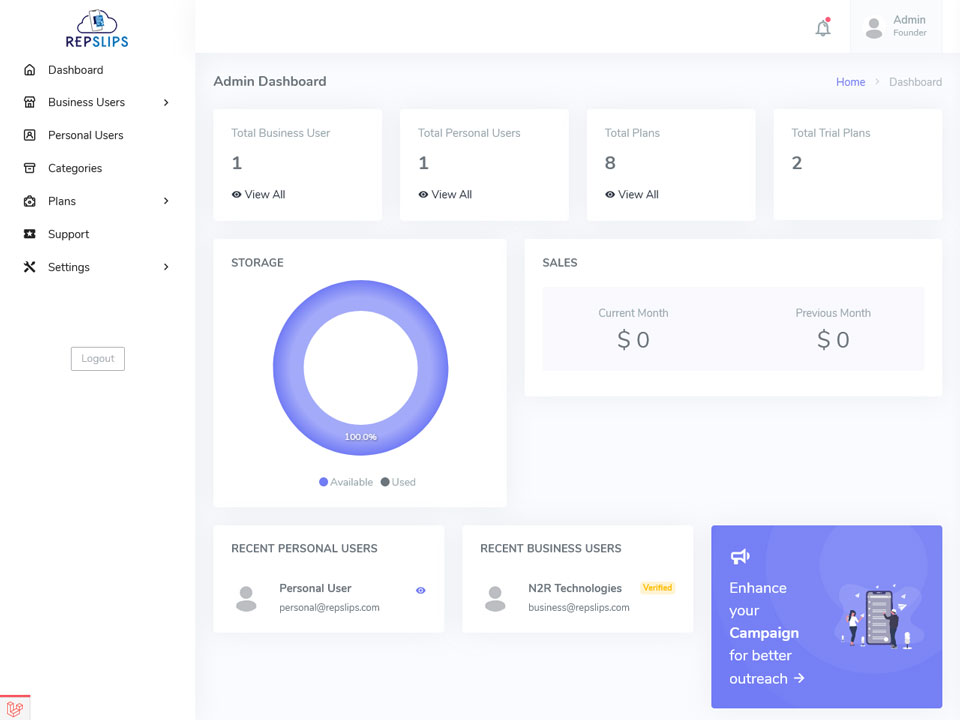Toggle the Available legend item in Storage chart
Screen dimensions: 960x720
coord(346,482)
